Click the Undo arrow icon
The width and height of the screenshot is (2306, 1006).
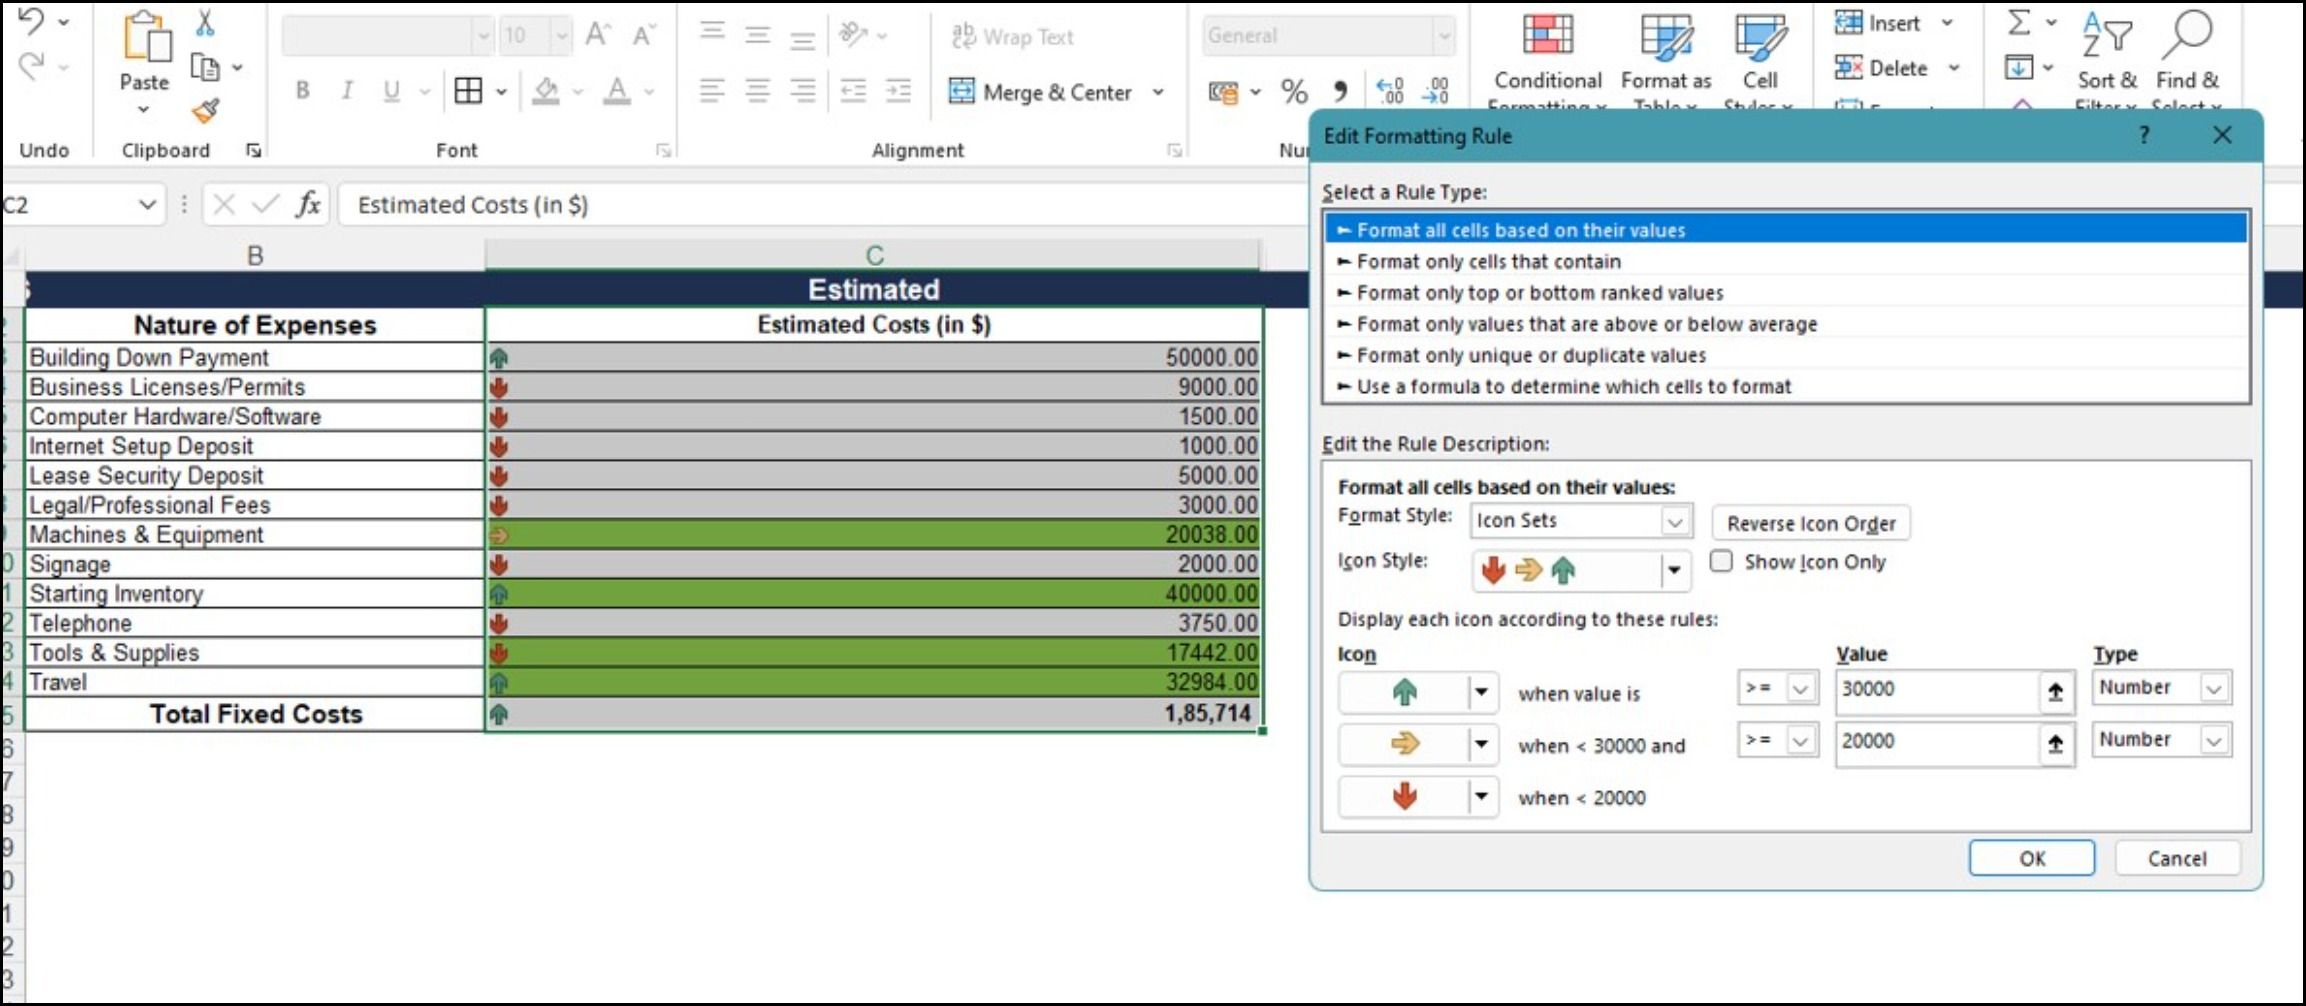31,21
